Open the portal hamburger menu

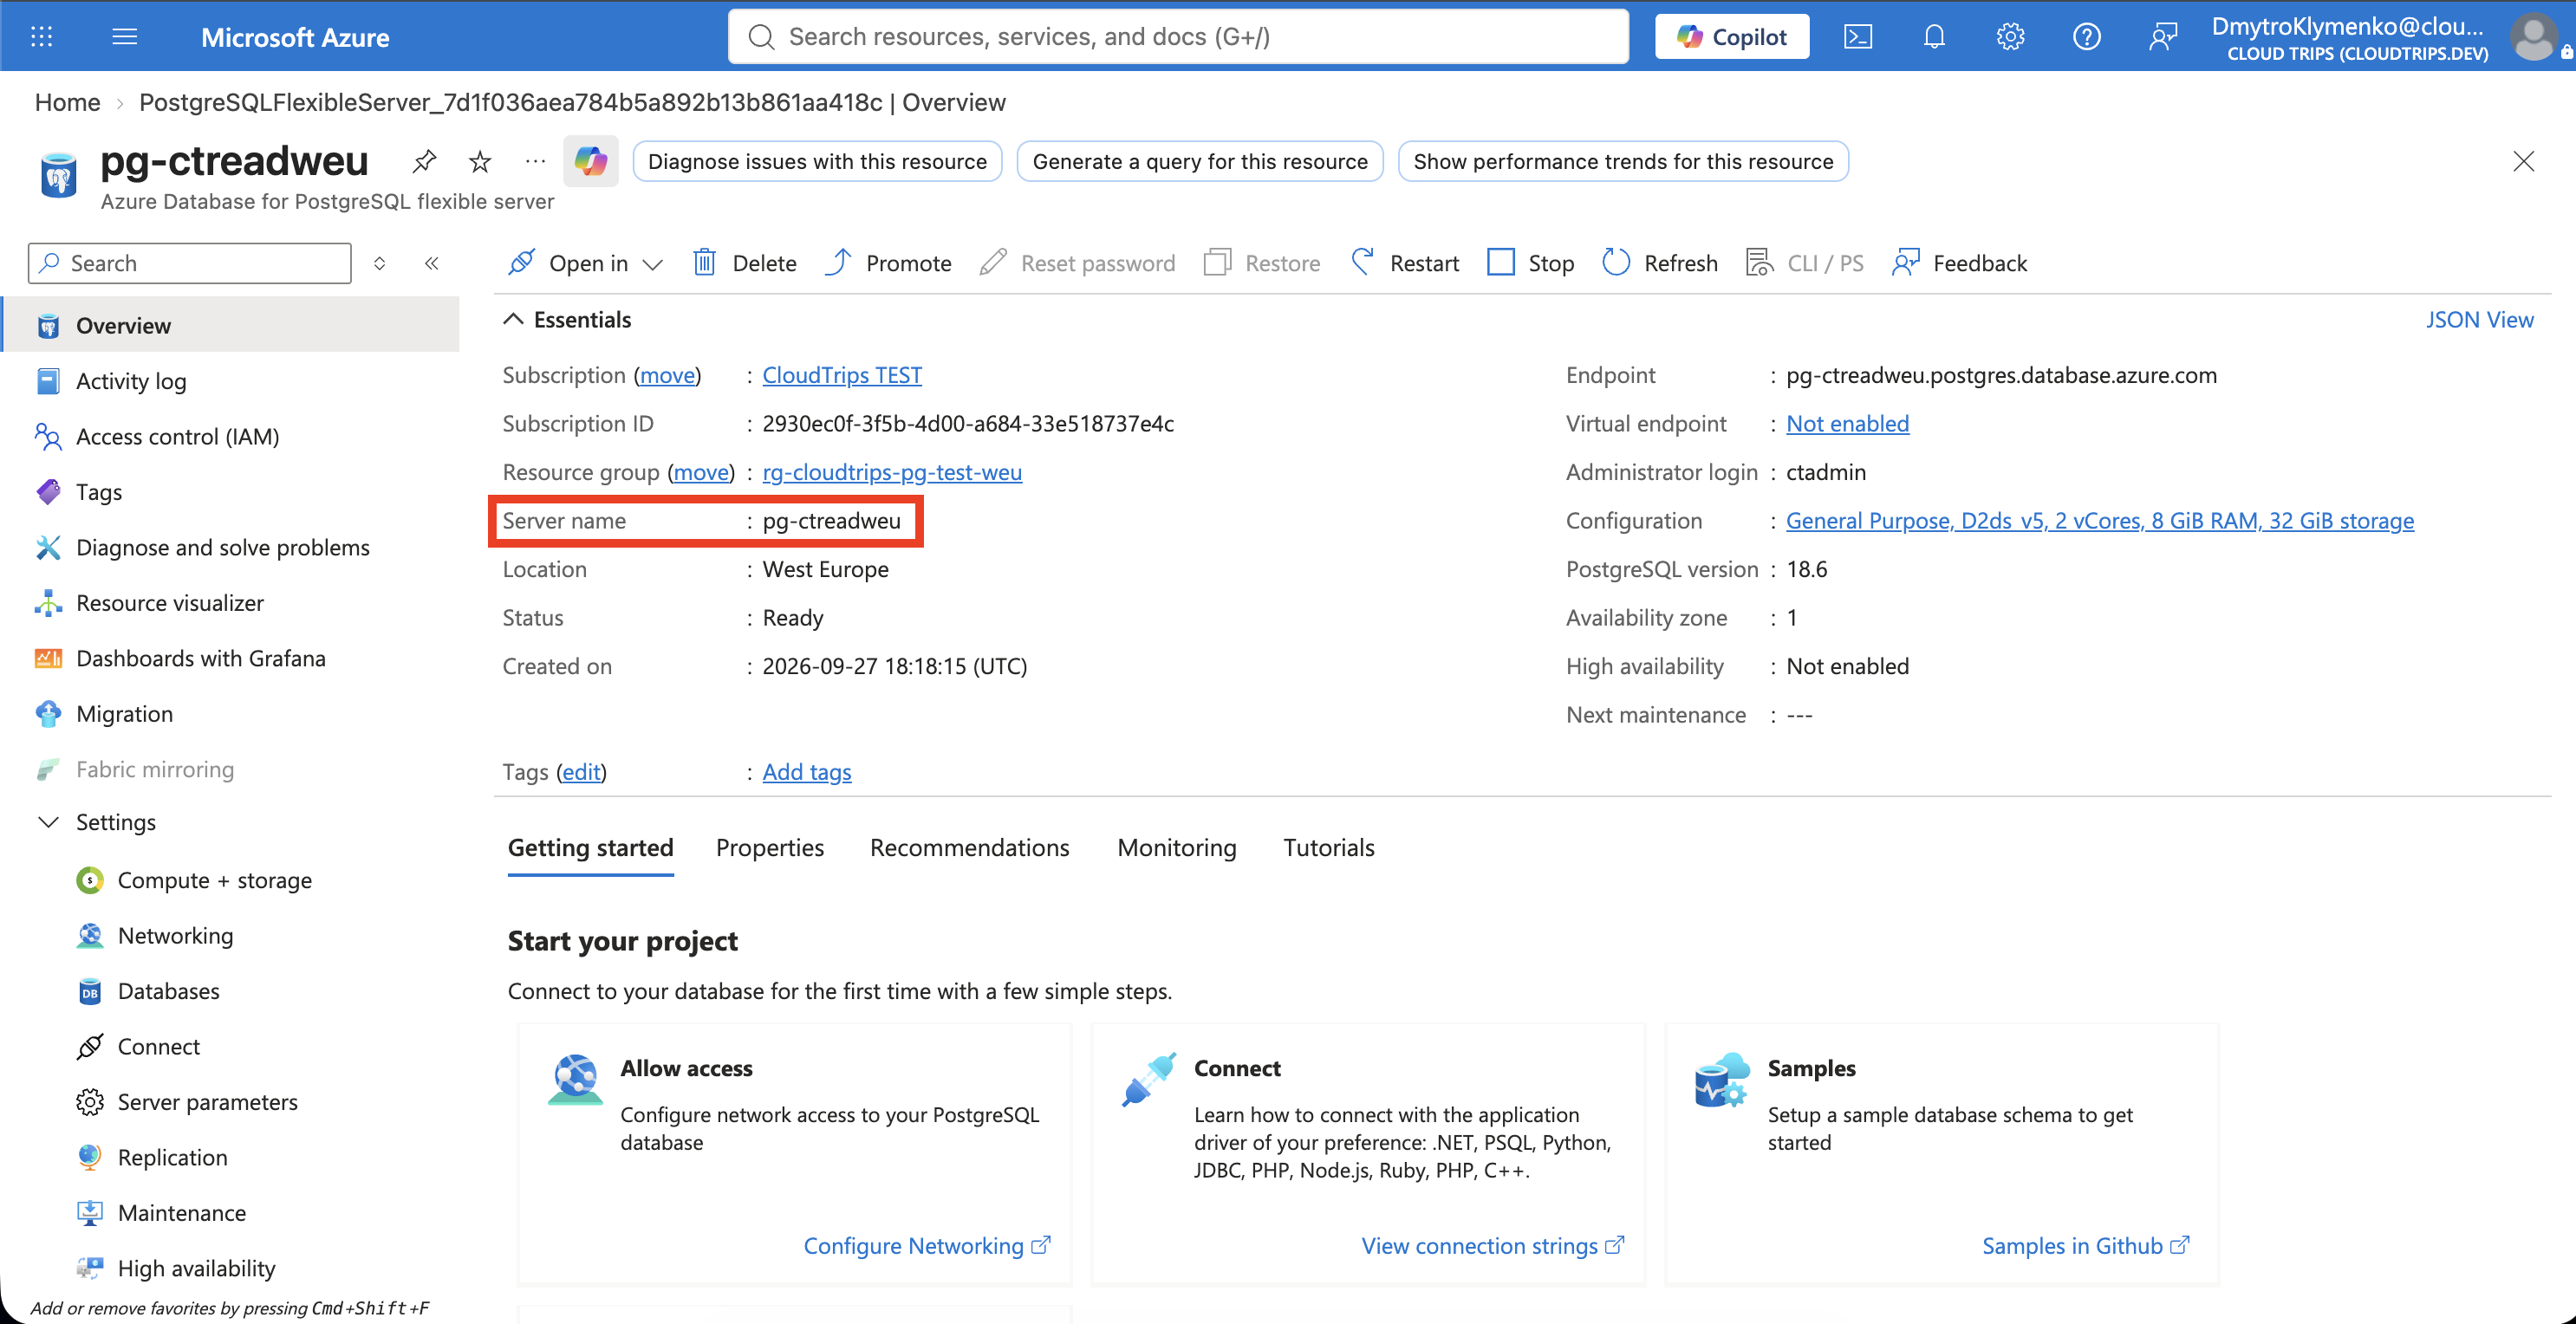tap(125, 37)
